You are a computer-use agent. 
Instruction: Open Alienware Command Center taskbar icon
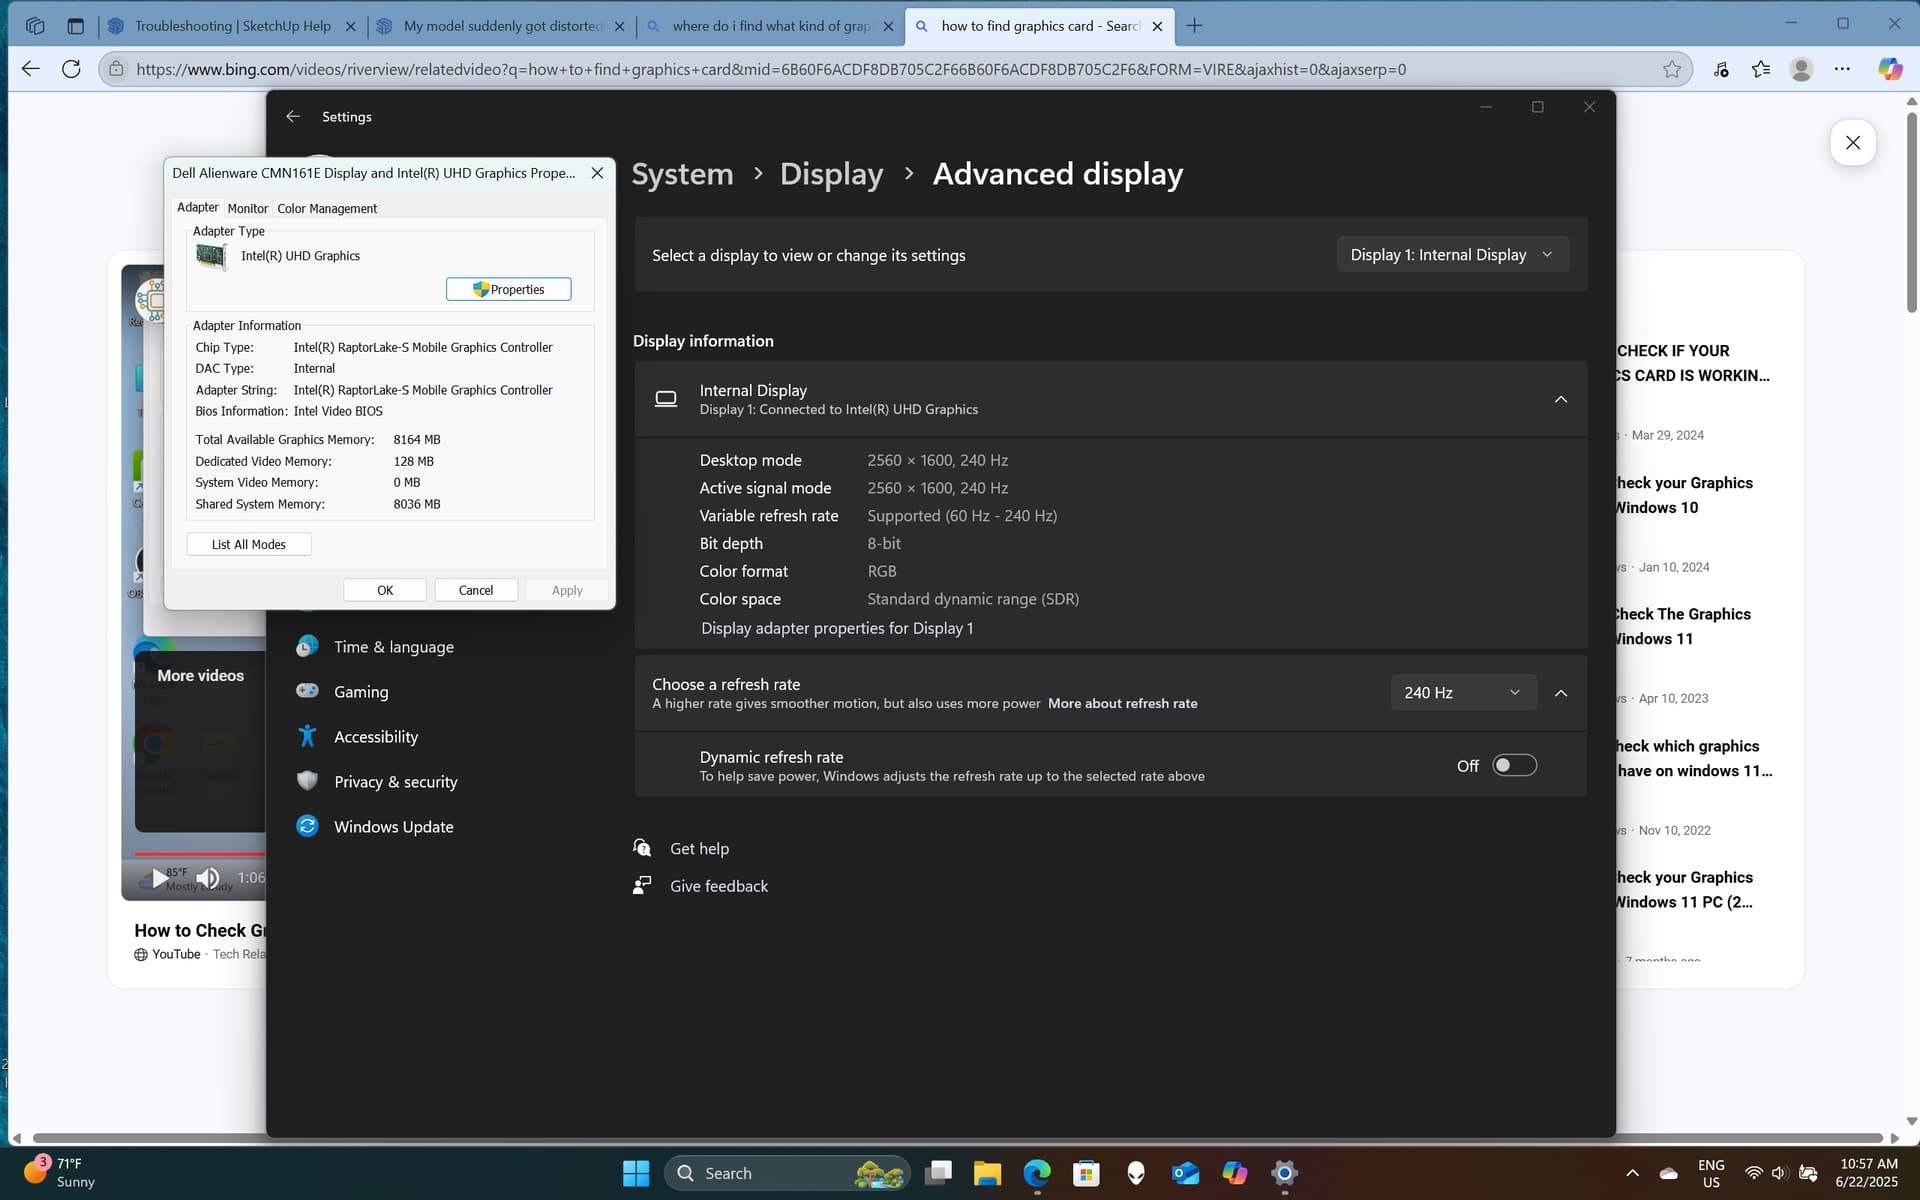click(x=1135, y=1173)
